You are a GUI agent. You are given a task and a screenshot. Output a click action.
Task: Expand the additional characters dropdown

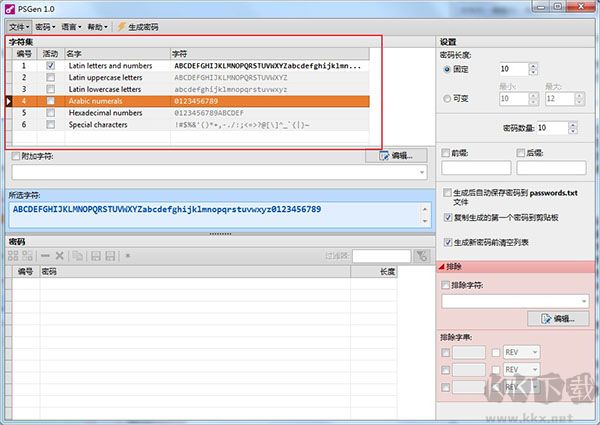click(422, 173)
